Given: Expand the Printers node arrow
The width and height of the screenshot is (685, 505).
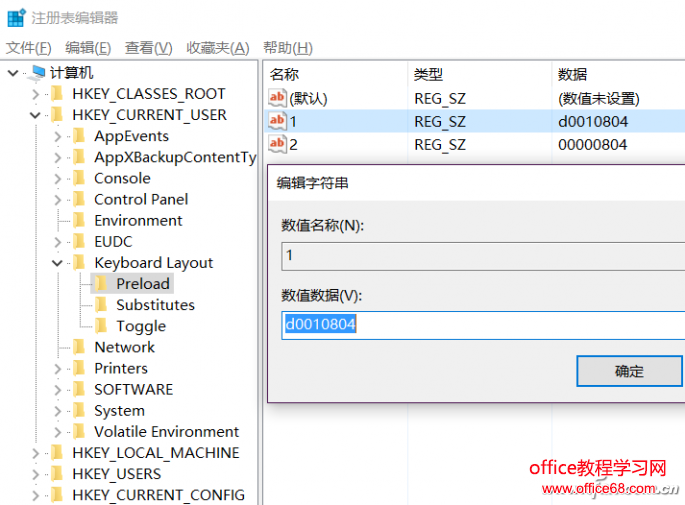Looking at the screenshot, I should coord(58,368).
